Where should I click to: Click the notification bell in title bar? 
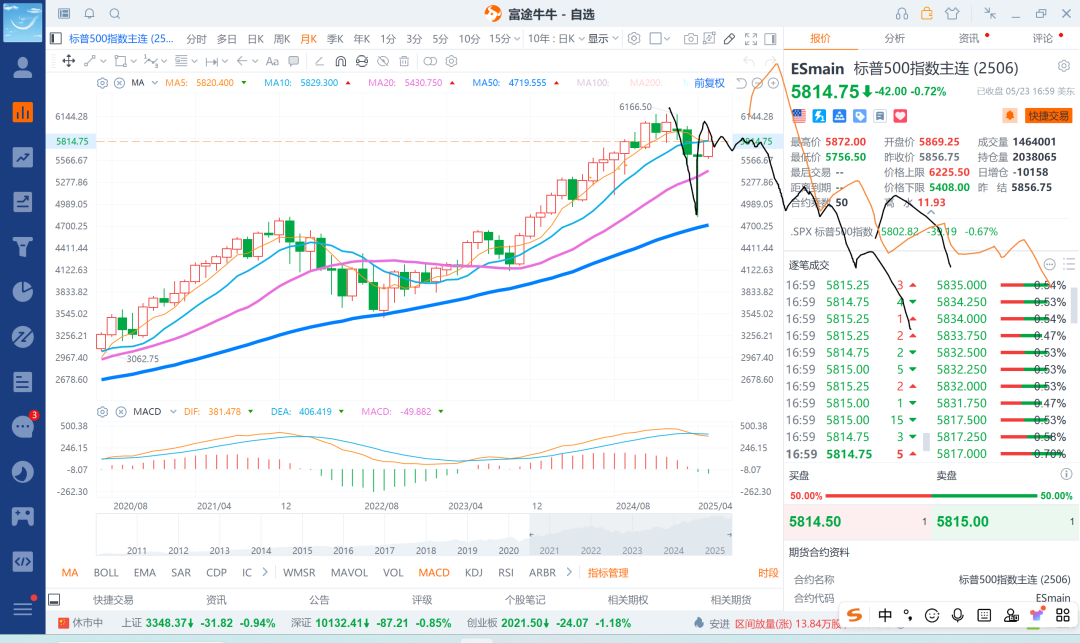[90, 14]
